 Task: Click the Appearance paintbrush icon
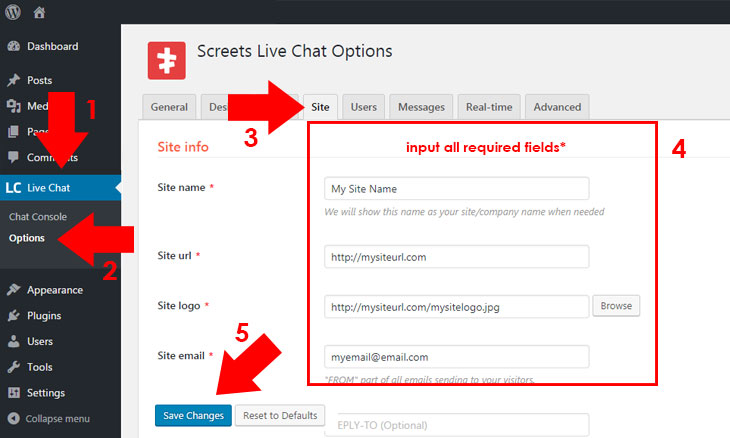[x=14, y=290]
